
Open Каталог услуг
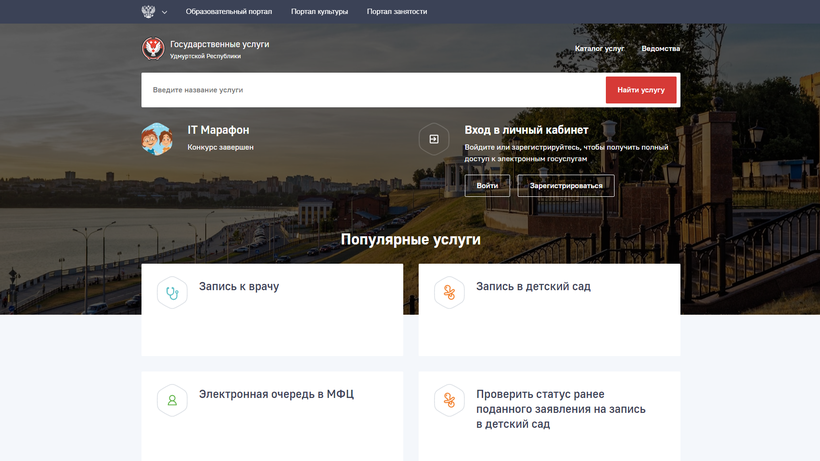pyautogui.click(x=599, y=49)
